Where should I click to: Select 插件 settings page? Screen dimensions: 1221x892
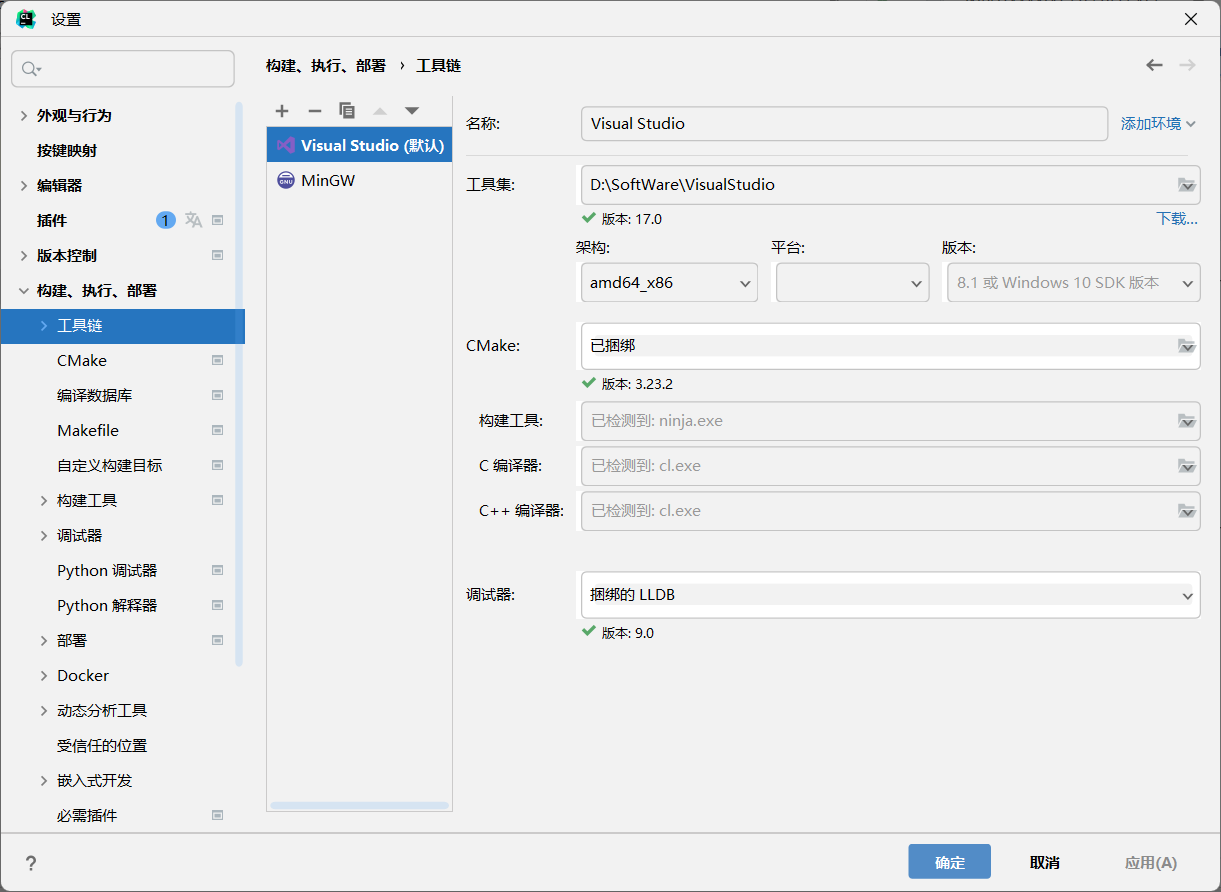point(52,220)
